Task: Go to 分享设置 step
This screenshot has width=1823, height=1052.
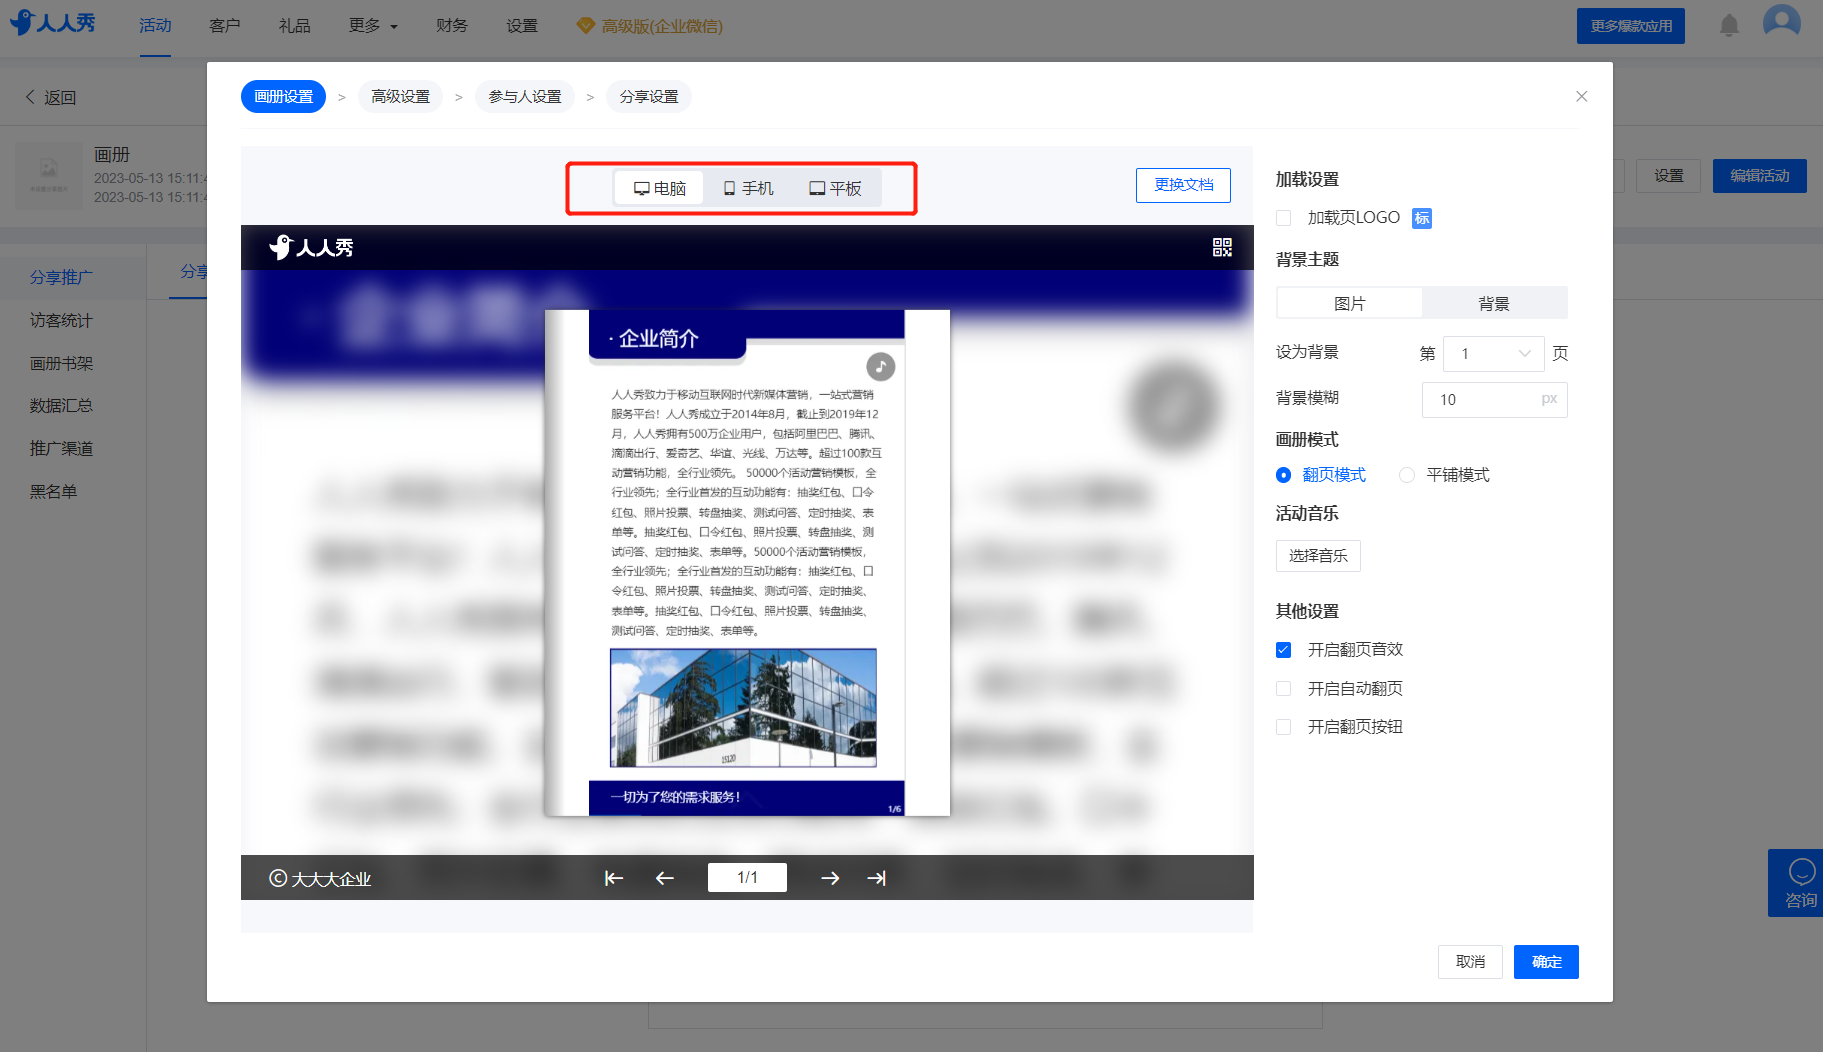Action: (x=649, y=97)
